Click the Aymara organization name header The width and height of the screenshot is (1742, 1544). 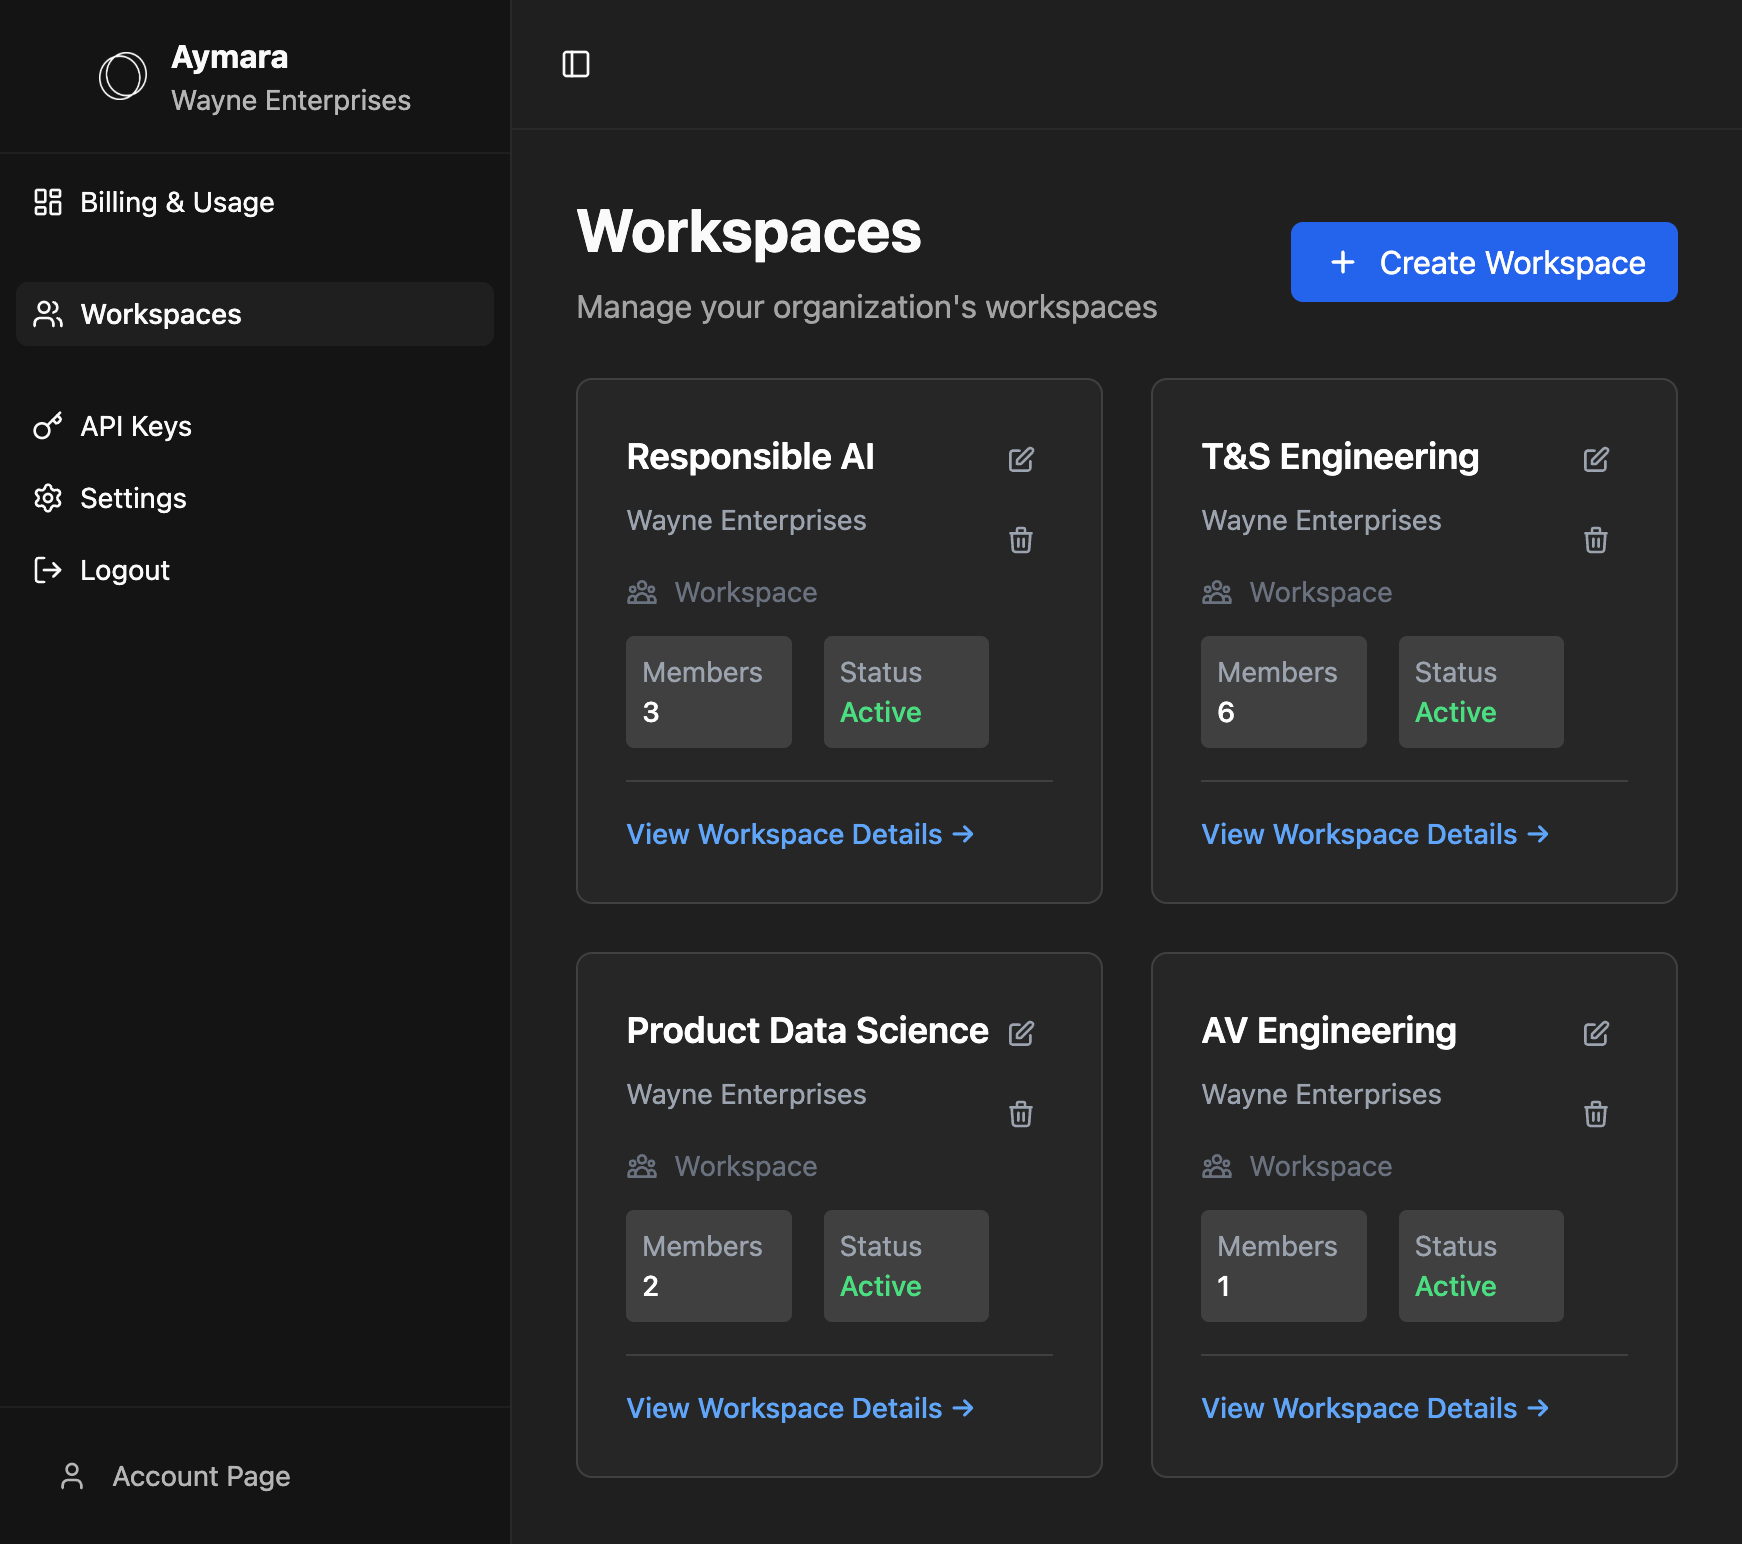click(230, 57)
